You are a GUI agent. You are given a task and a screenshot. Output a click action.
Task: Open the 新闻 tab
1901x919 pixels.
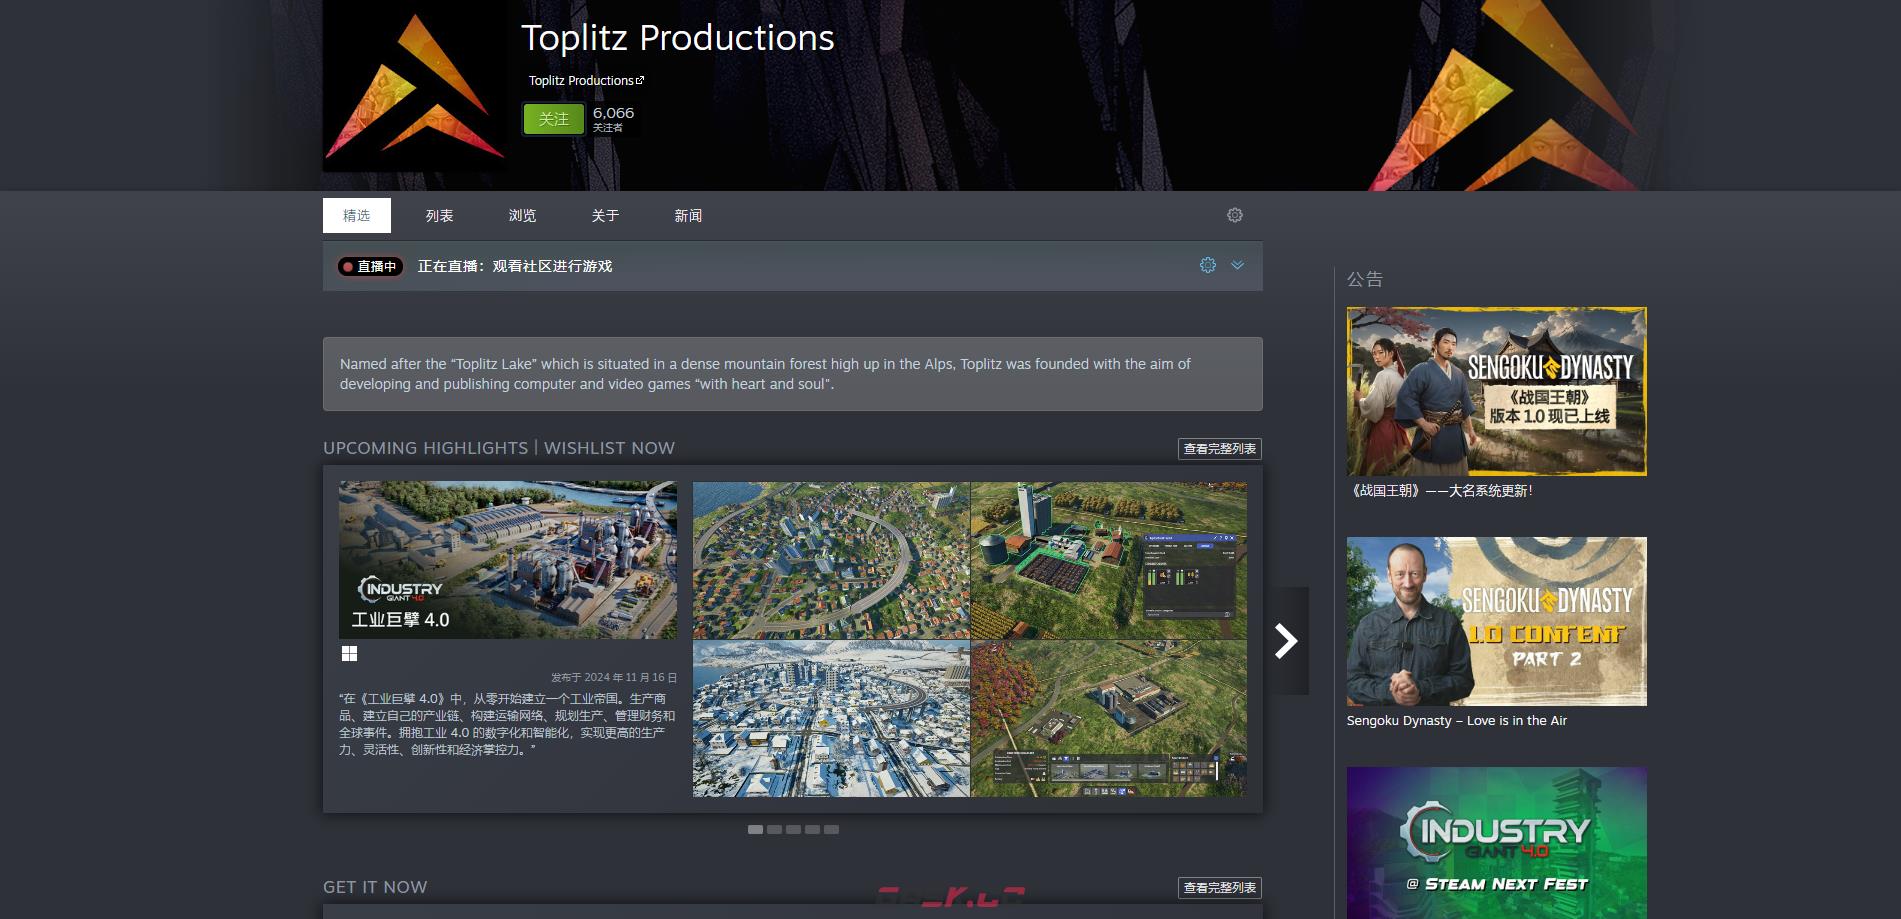[688, 216]
